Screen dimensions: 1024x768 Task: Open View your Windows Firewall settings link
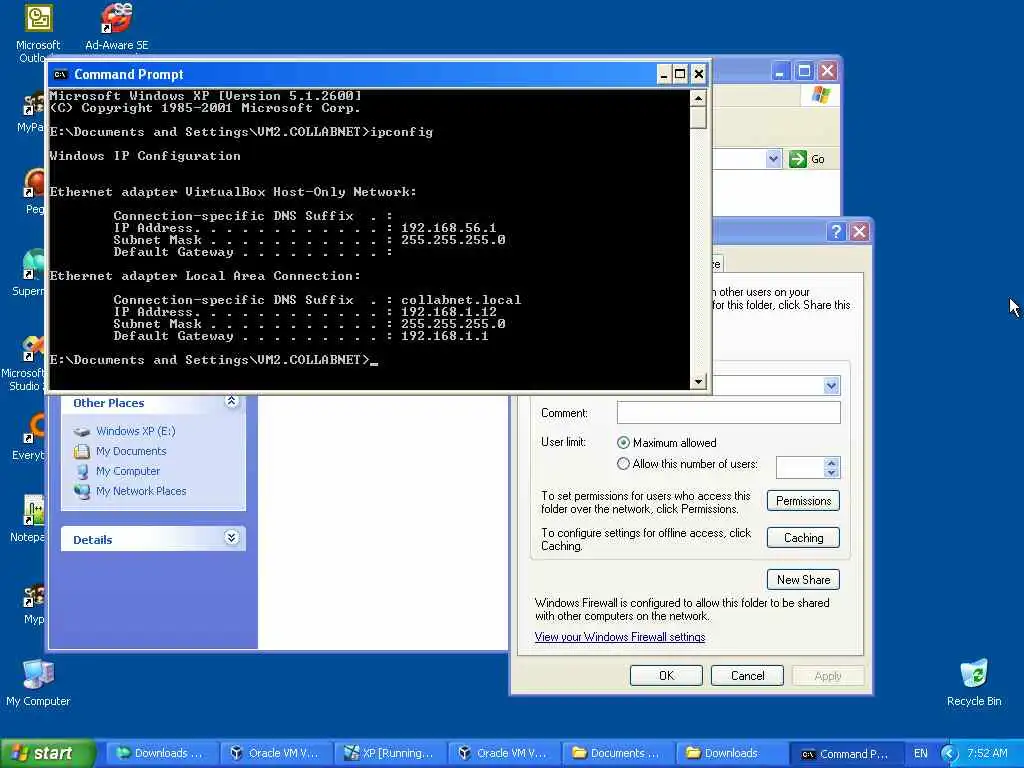click(620, 637)
